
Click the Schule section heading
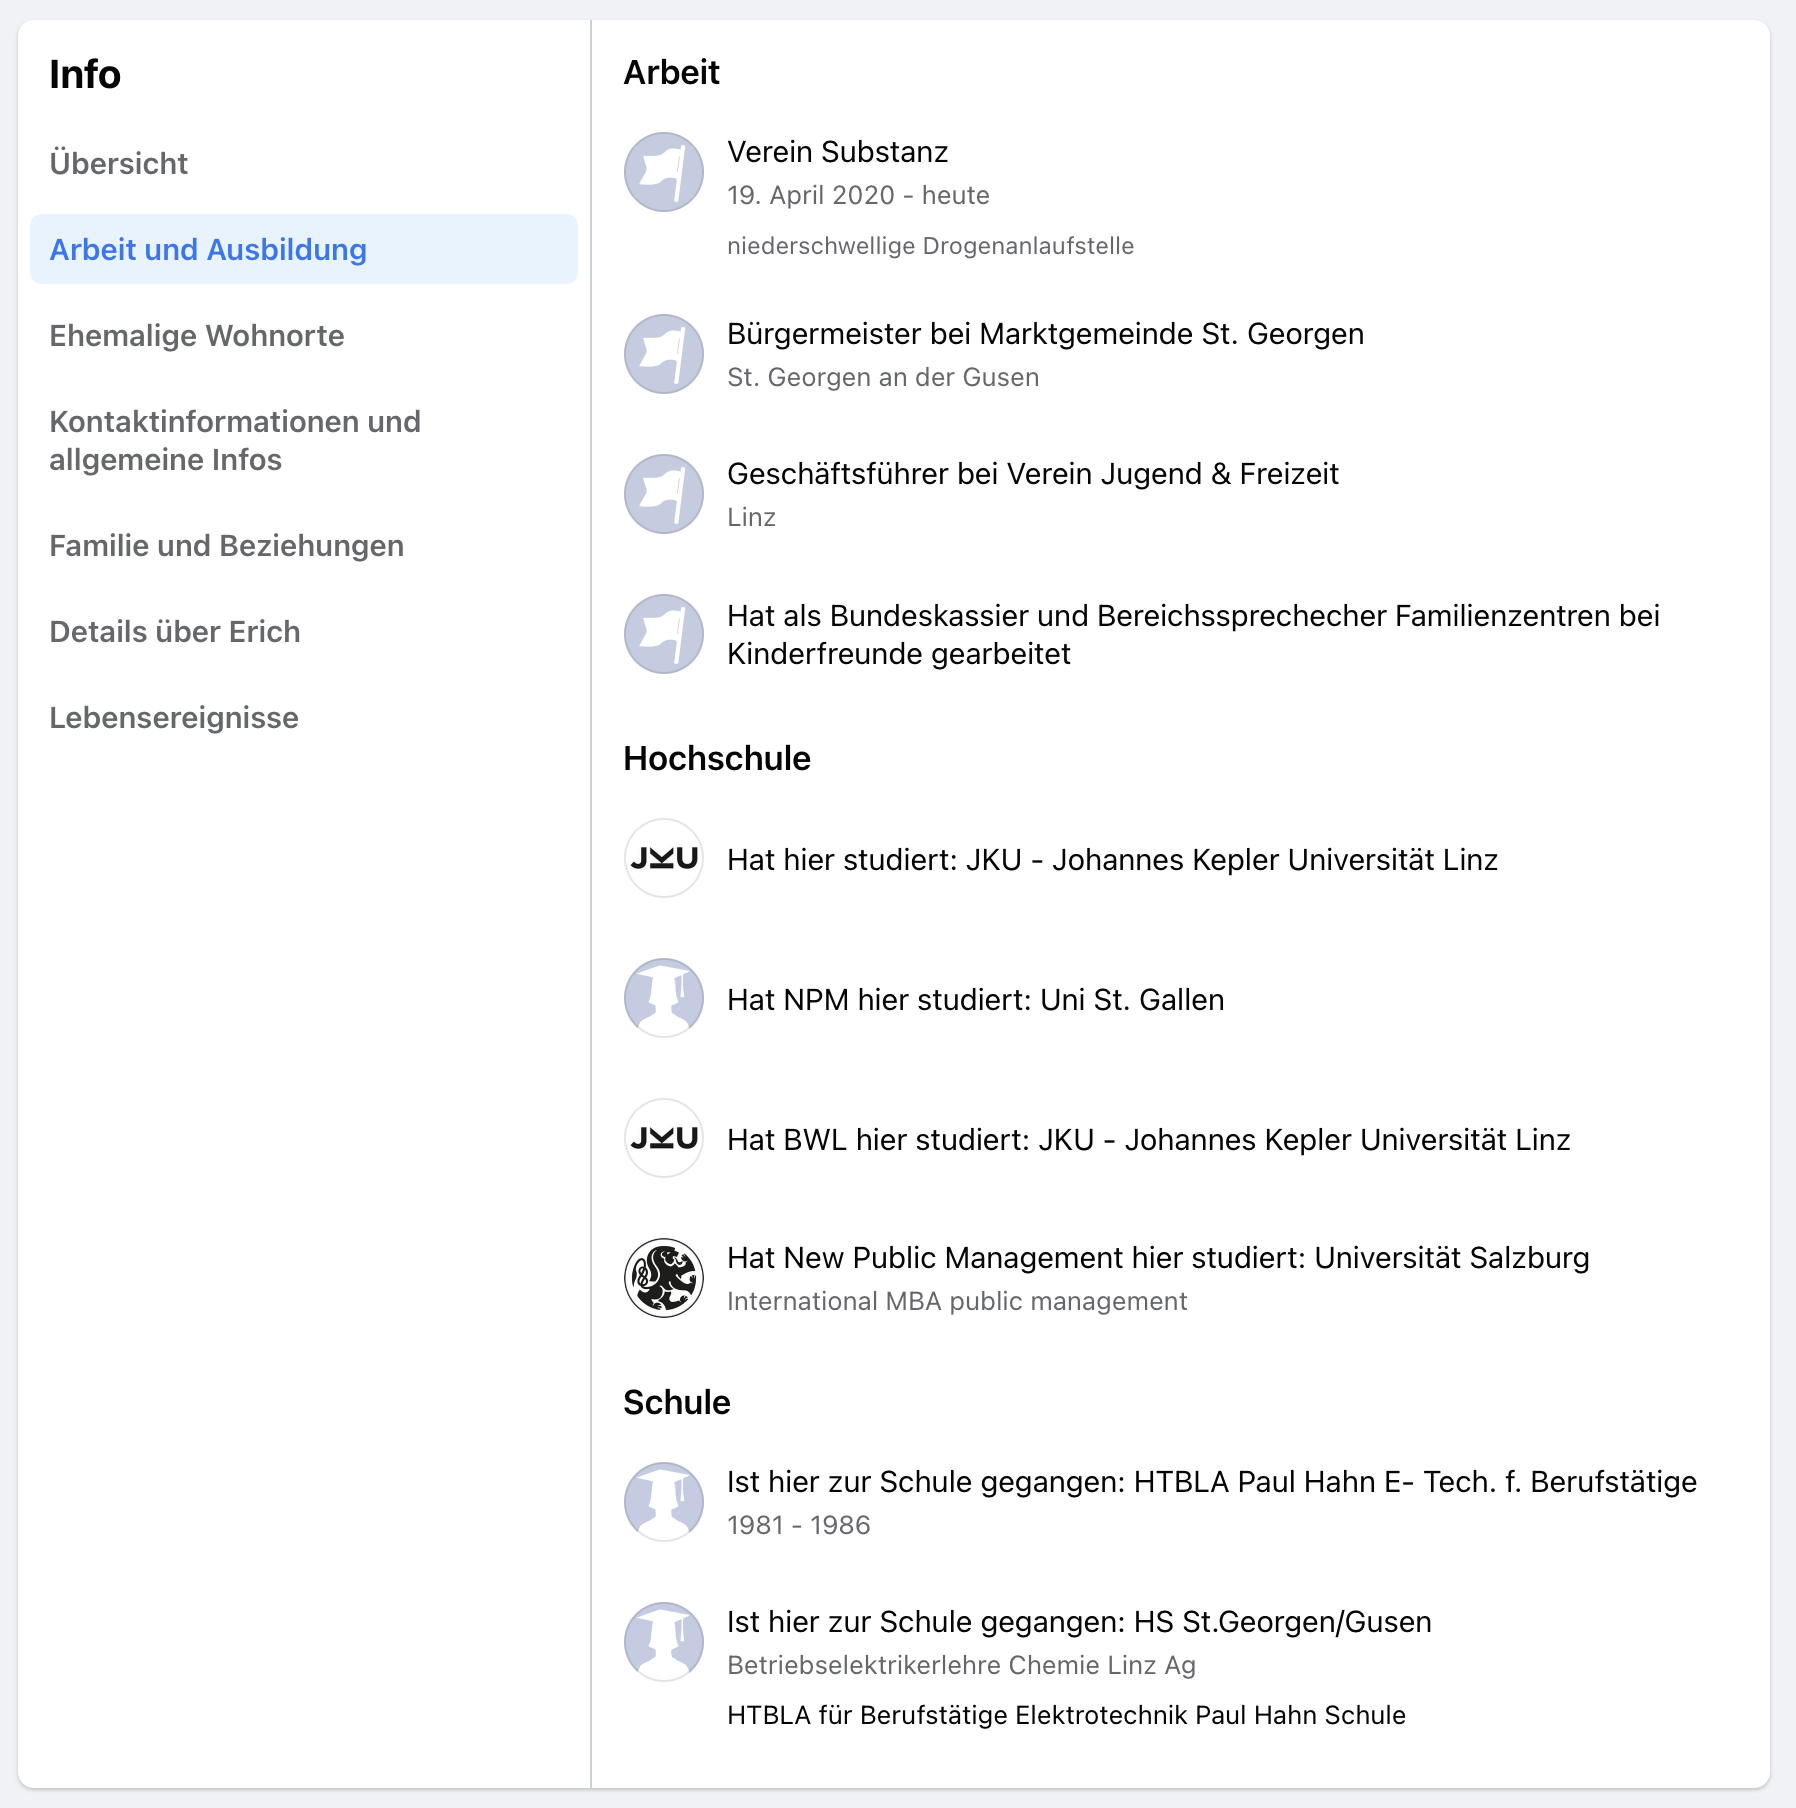click(x=677, y=1402)
